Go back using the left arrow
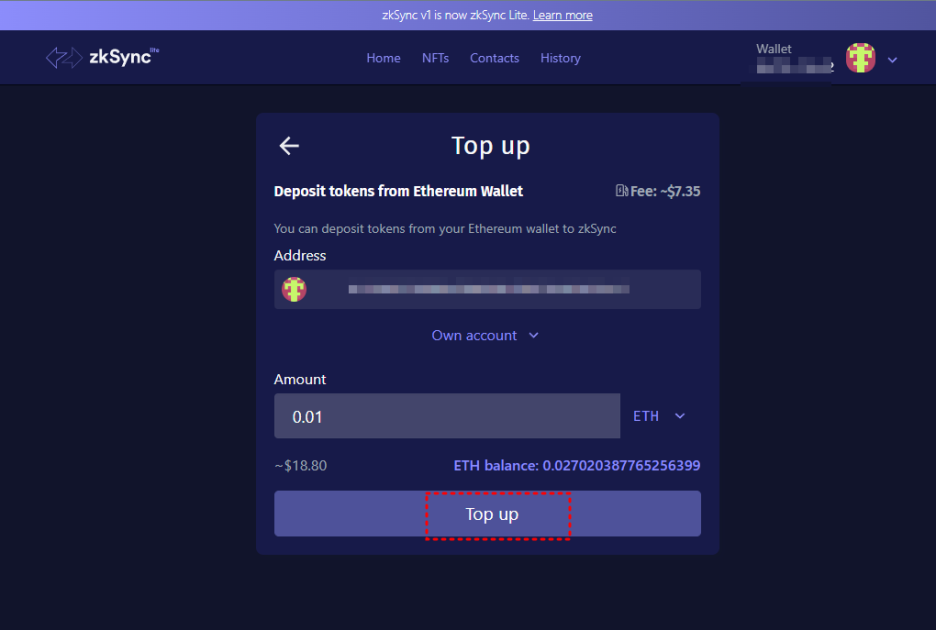This screenshot has height=630, width=936. click(x=289, y=146)
